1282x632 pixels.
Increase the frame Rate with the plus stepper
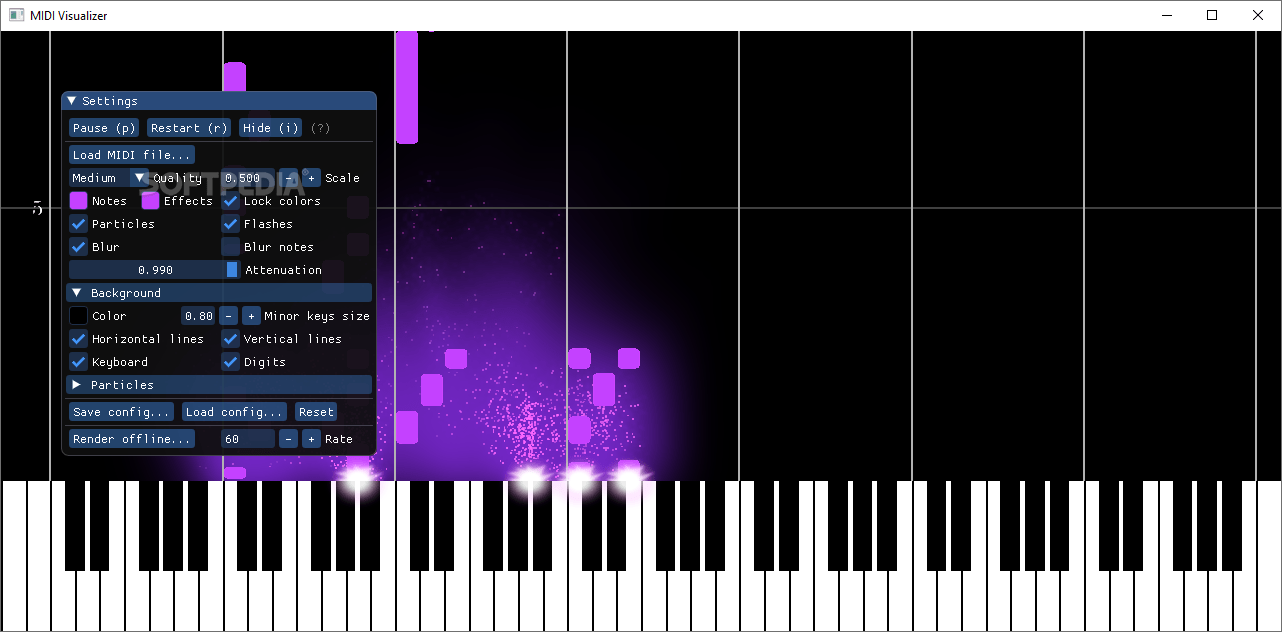(310, 438)
